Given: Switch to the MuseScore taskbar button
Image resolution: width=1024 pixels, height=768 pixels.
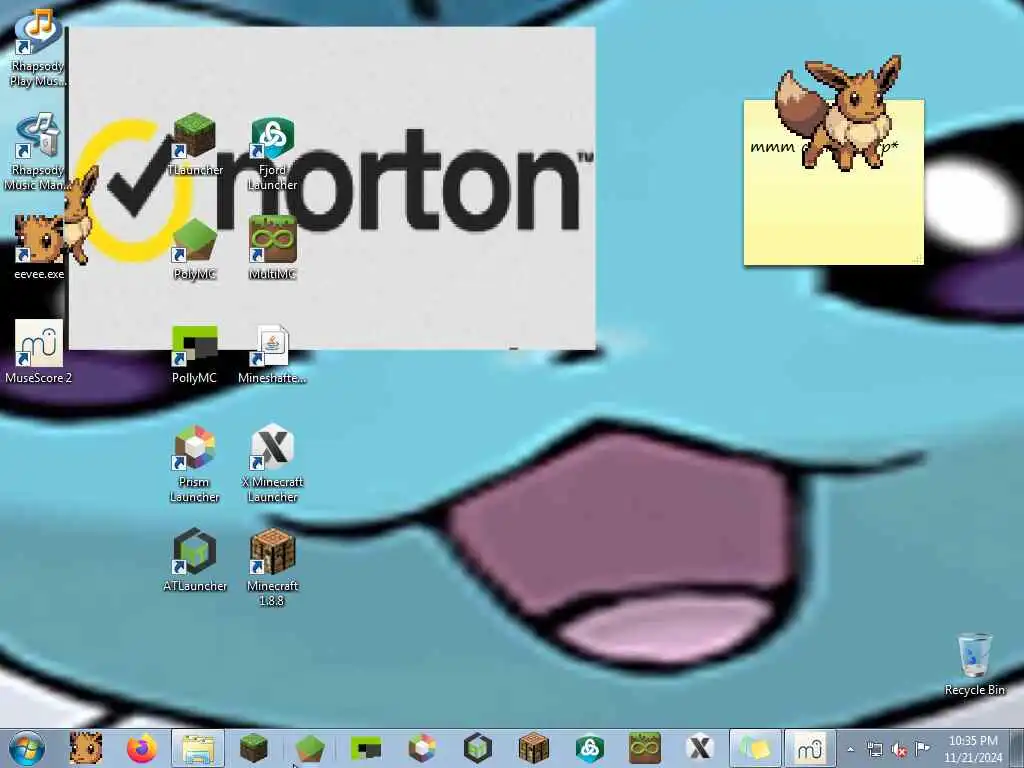Looking at the screenshot, I should [810, 748].
